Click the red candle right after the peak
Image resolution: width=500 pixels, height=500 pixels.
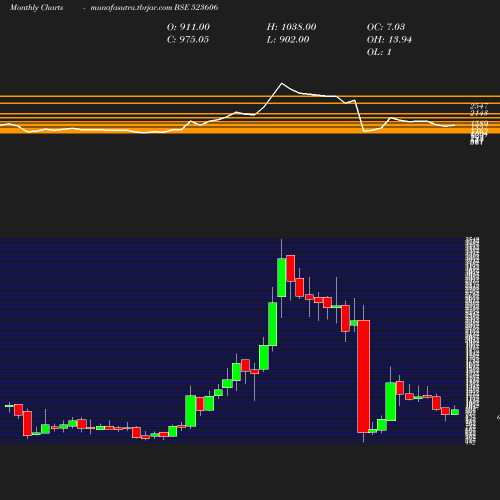tap(291, 268)
